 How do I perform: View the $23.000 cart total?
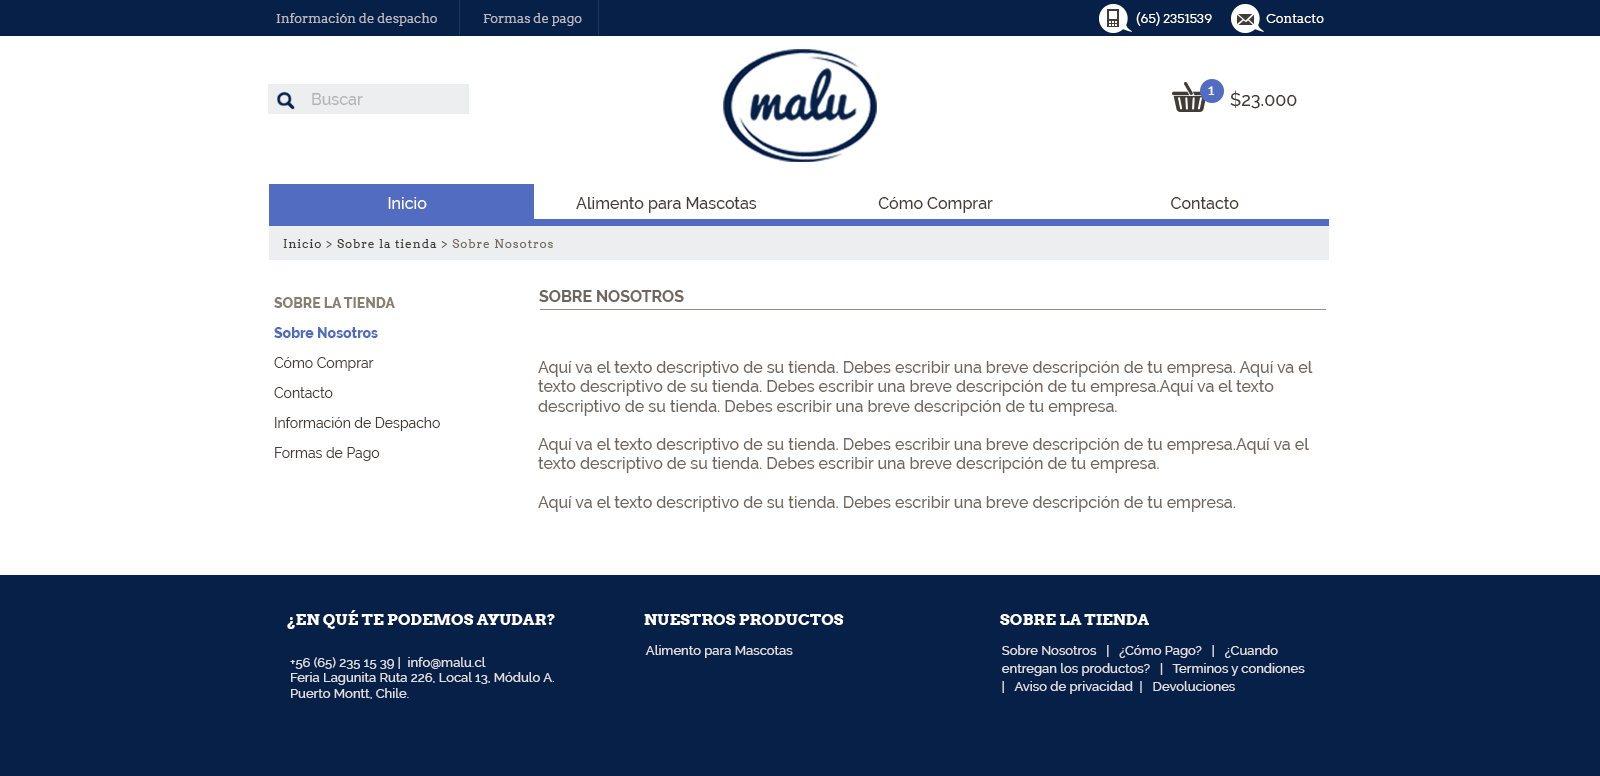click(1263, 100)
